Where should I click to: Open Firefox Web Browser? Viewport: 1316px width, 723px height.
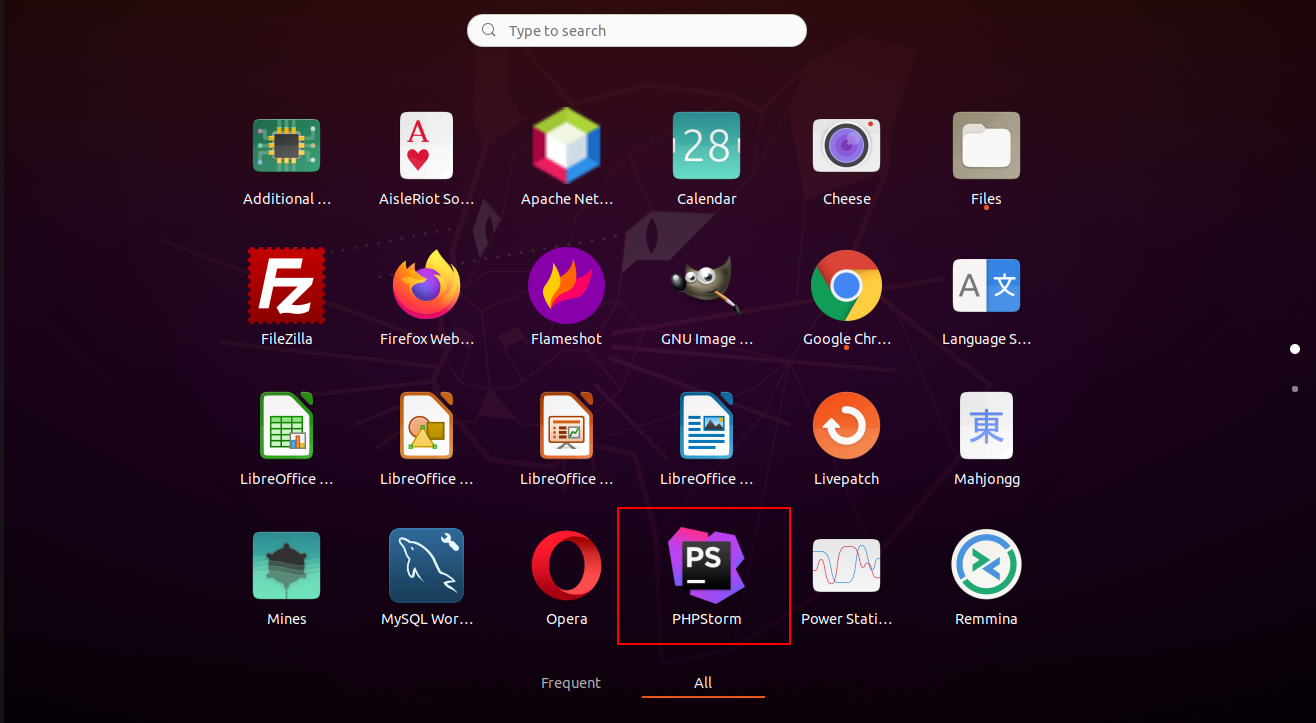click(x=426, y=286)
